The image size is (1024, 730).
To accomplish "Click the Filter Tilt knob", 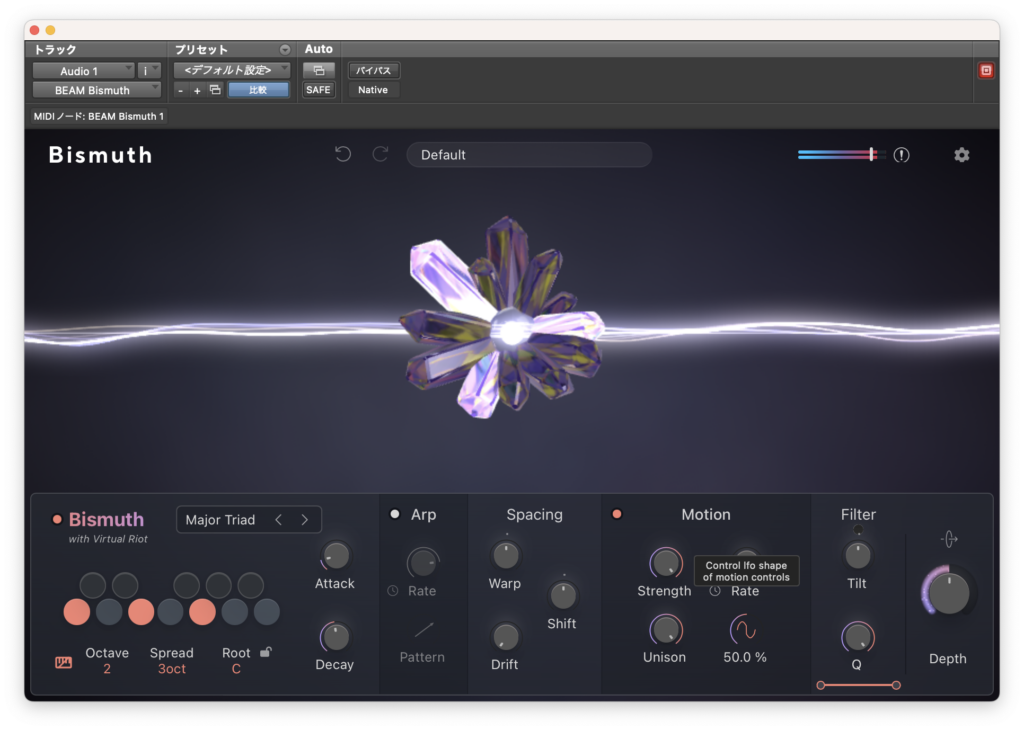I will (x=857, y=556).
